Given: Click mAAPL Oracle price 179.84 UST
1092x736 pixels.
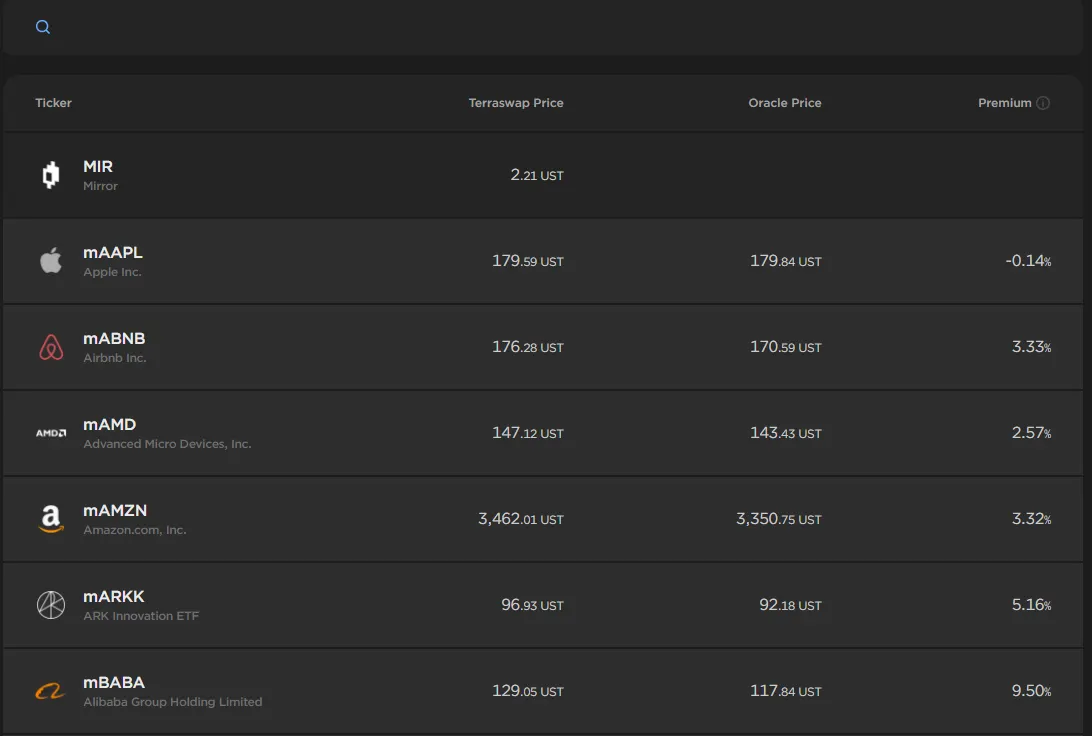Looking at the screenshot, I should (x=786, y=261).
